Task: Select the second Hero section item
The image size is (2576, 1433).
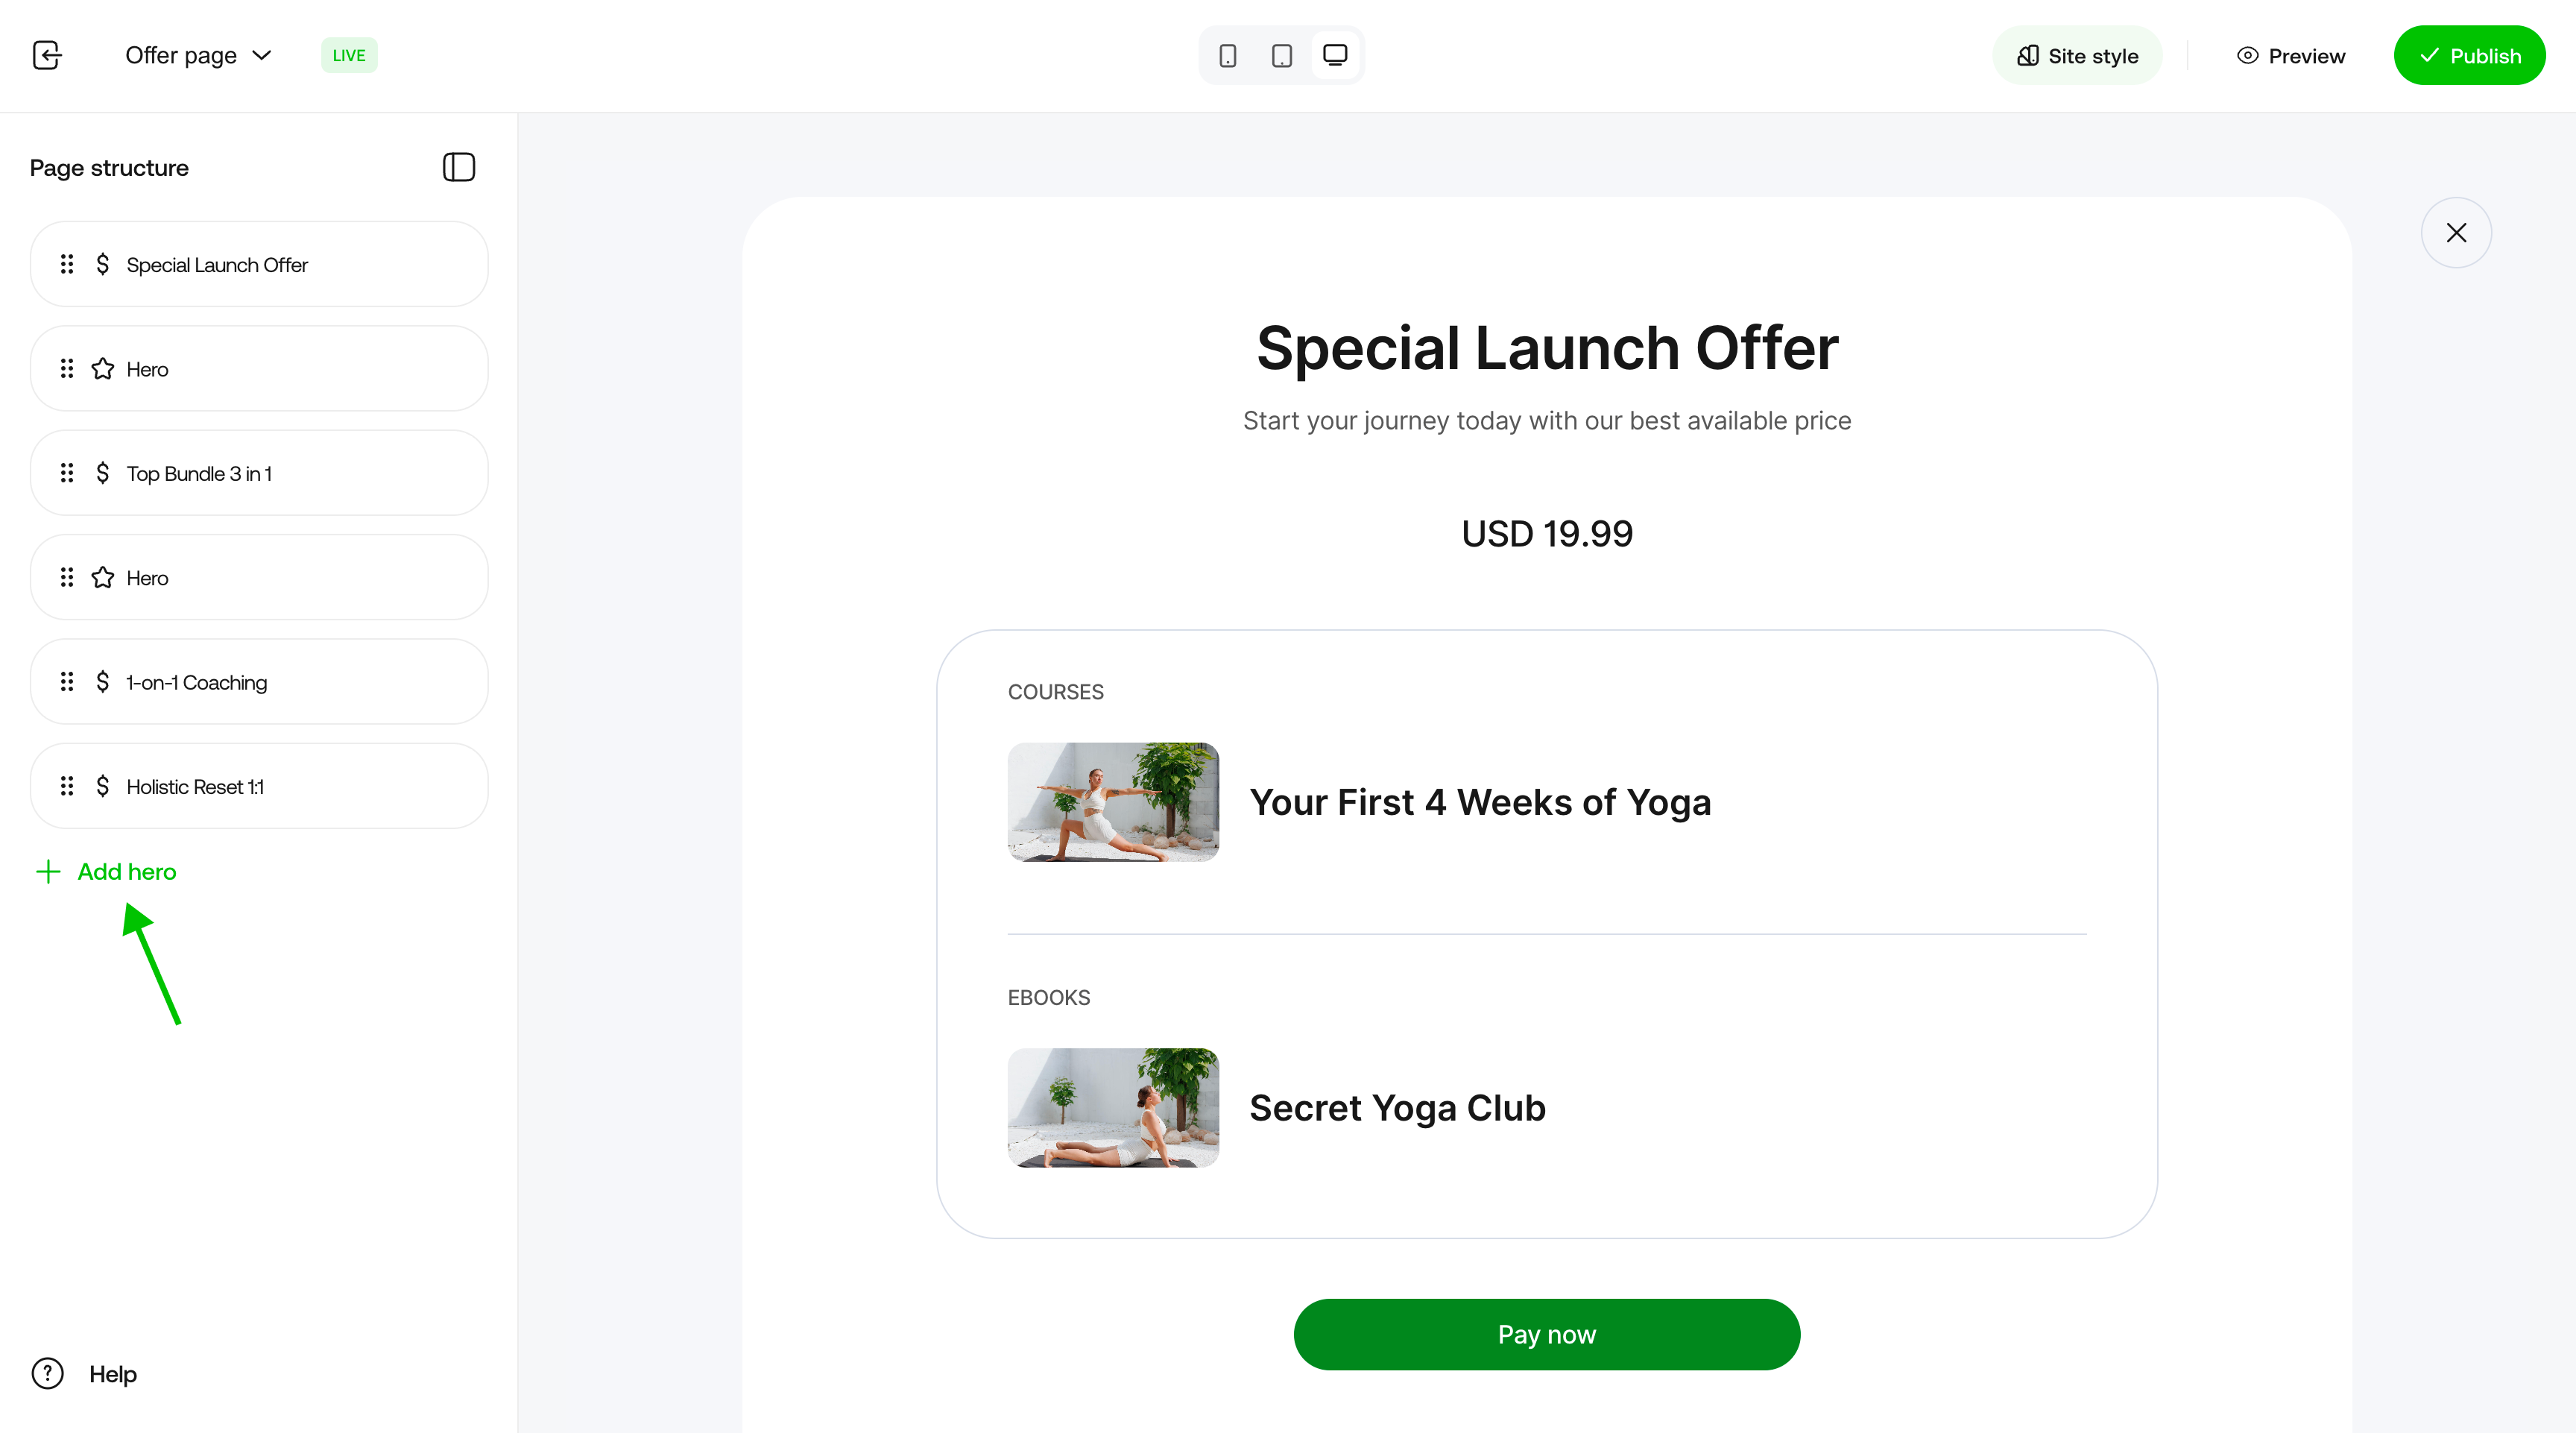Action: (x=259, y=578)
